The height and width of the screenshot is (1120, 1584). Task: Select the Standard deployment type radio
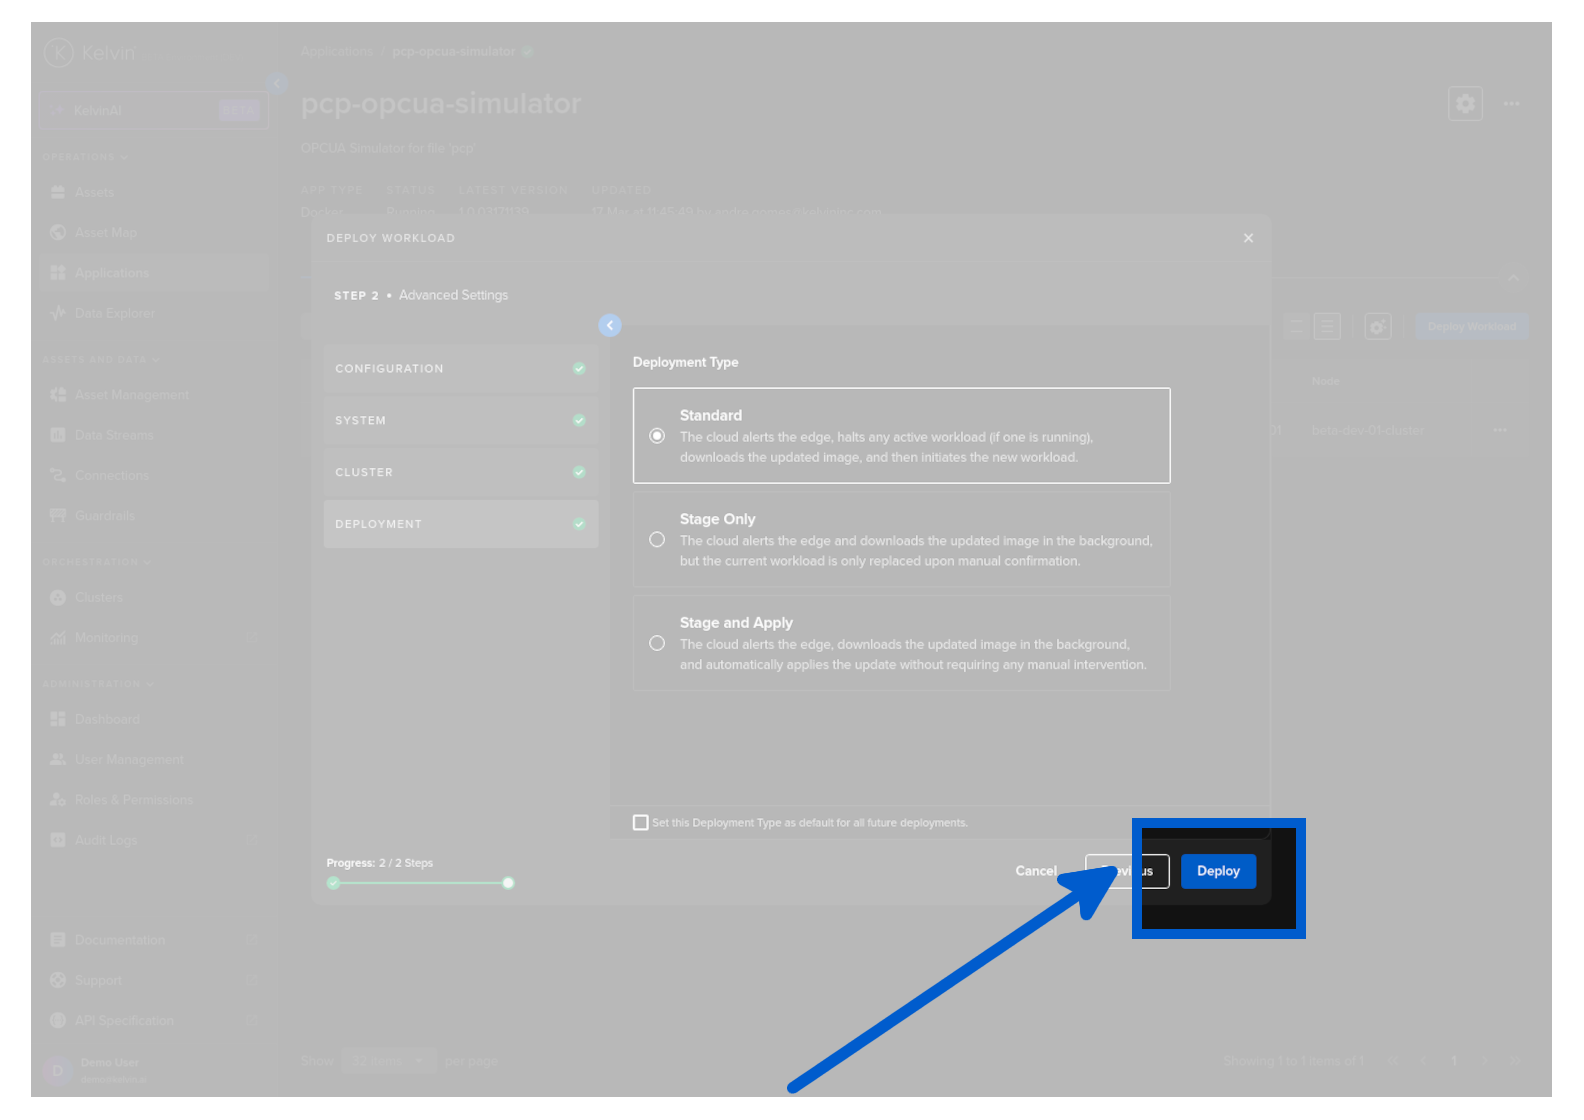[657, 436]
